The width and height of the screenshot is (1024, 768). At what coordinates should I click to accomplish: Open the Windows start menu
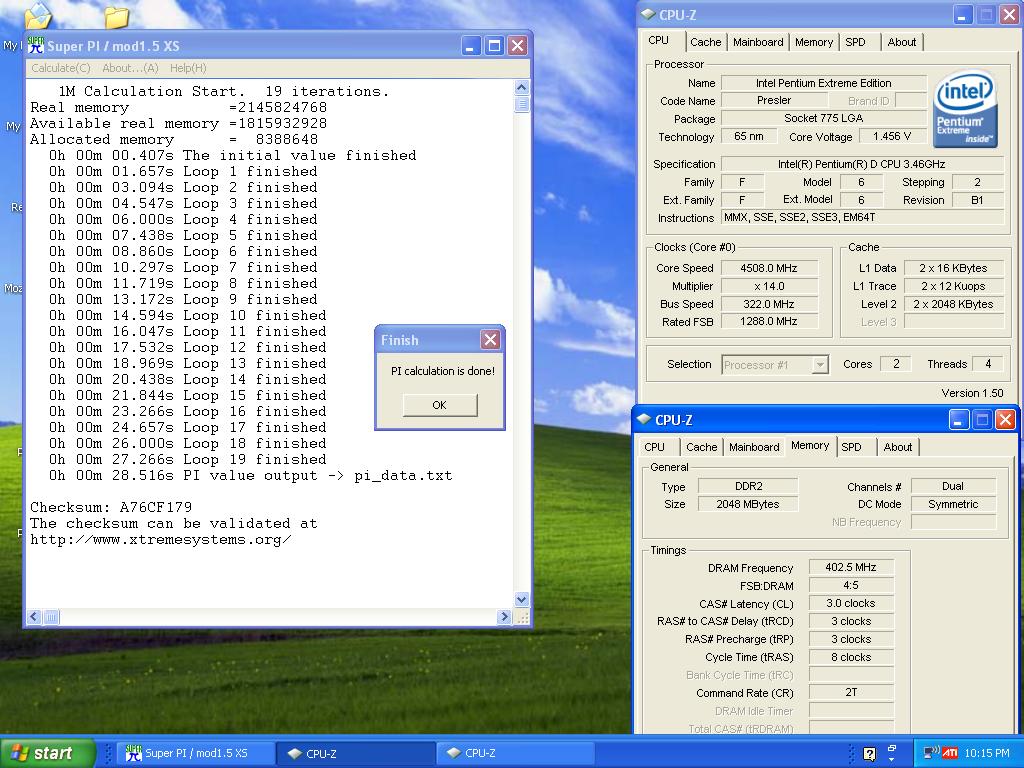pos(48,753)
